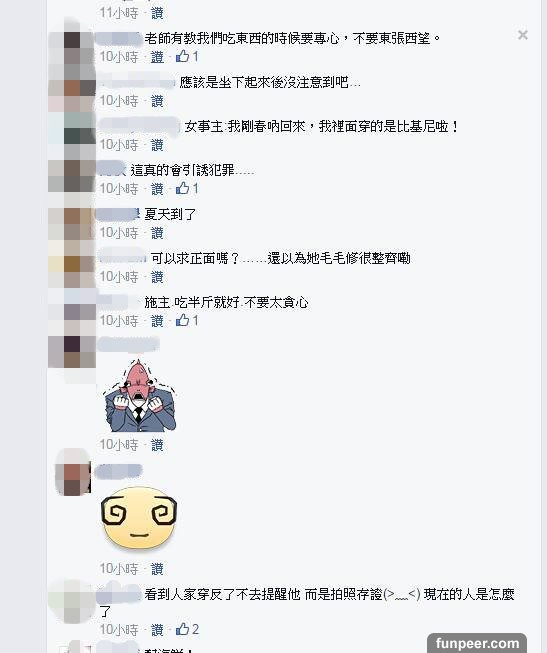Click the funpeer.com watermark

coord(477,643)
